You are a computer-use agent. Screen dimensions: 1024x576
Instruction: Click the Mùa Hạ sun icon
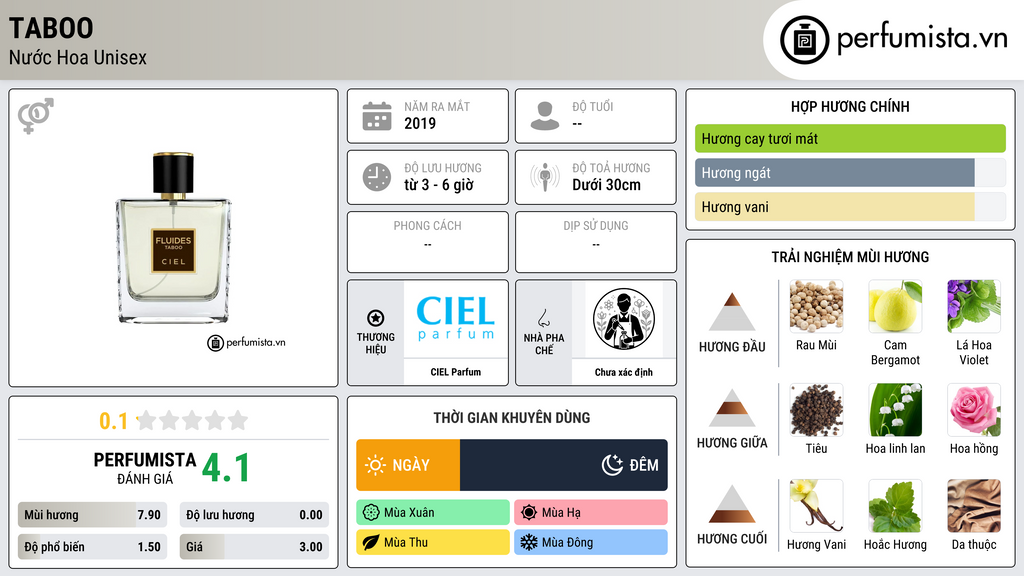coord(529,513)
